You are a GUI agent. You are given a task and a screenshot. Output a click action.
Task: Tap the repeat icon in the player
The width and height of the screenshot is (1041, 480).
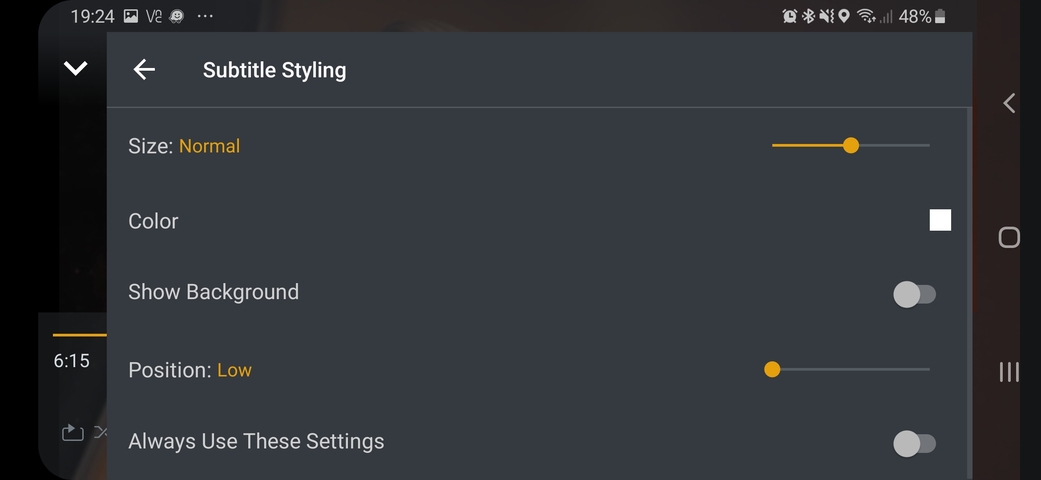click(72, 432)
